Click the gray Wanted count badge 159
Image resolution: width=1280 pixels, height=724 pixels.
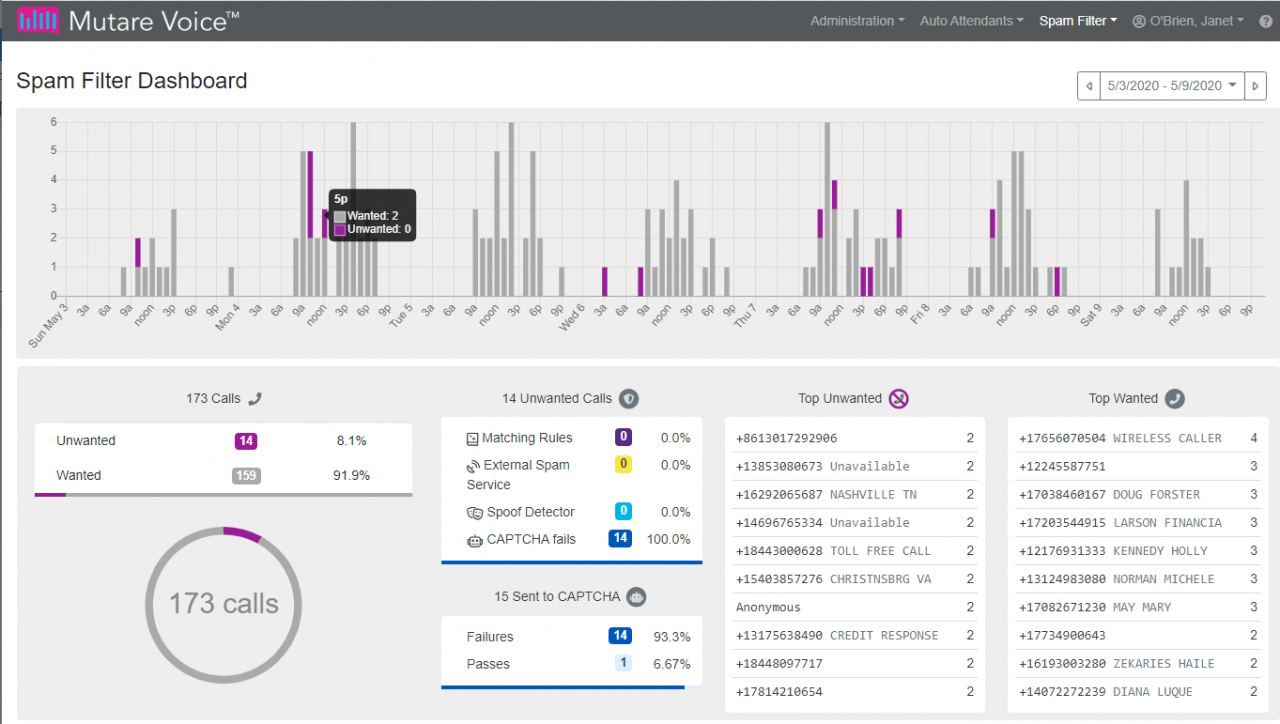pyautogui.click(x=246, y=476)
